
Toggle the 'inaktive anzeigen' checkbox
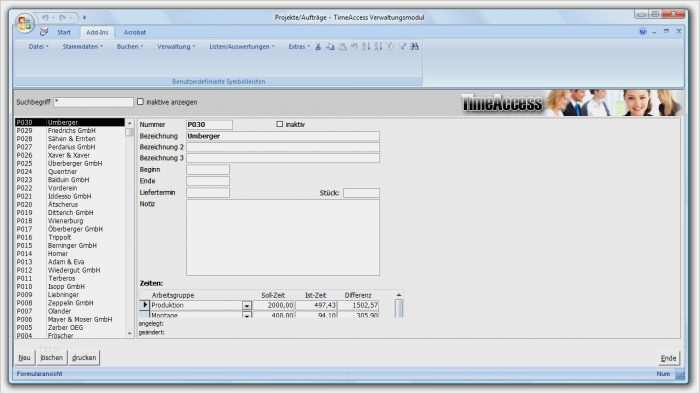[x=141, y=102]
